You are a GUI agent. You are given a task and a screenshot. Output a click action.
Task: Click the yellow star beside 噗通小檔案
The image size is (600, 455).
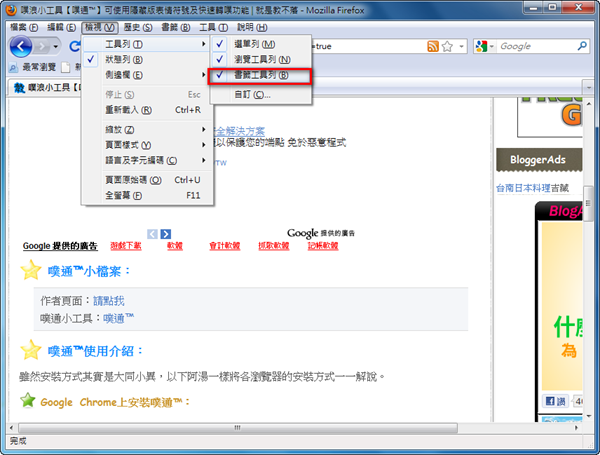tap(31, 270)
